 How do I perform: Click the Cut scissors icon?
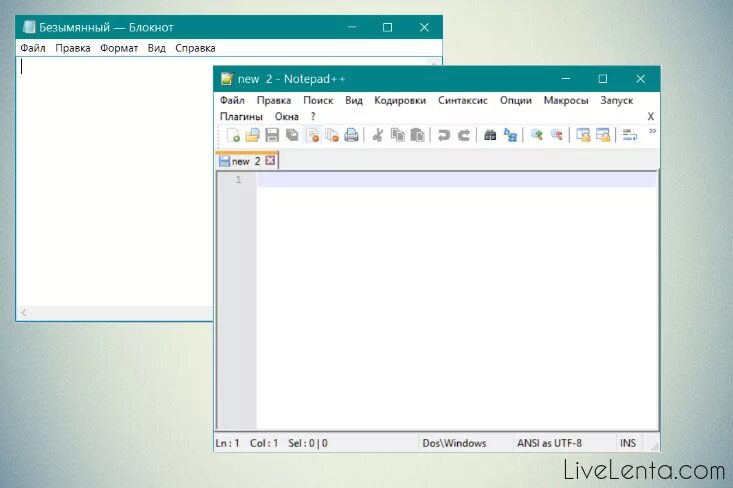378,135
